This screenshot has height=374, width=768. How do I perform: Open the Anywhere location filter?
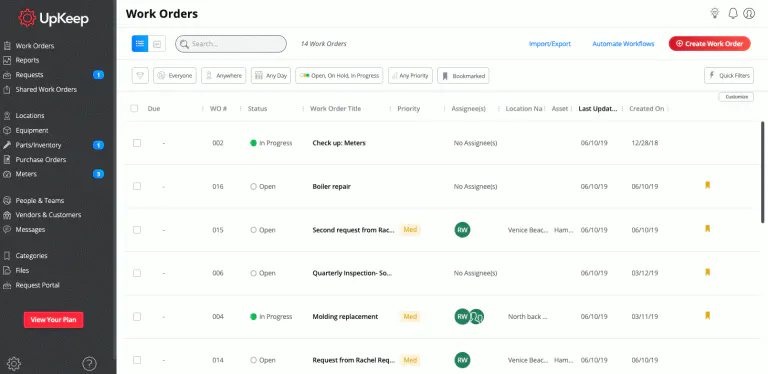tap(223, 76)
